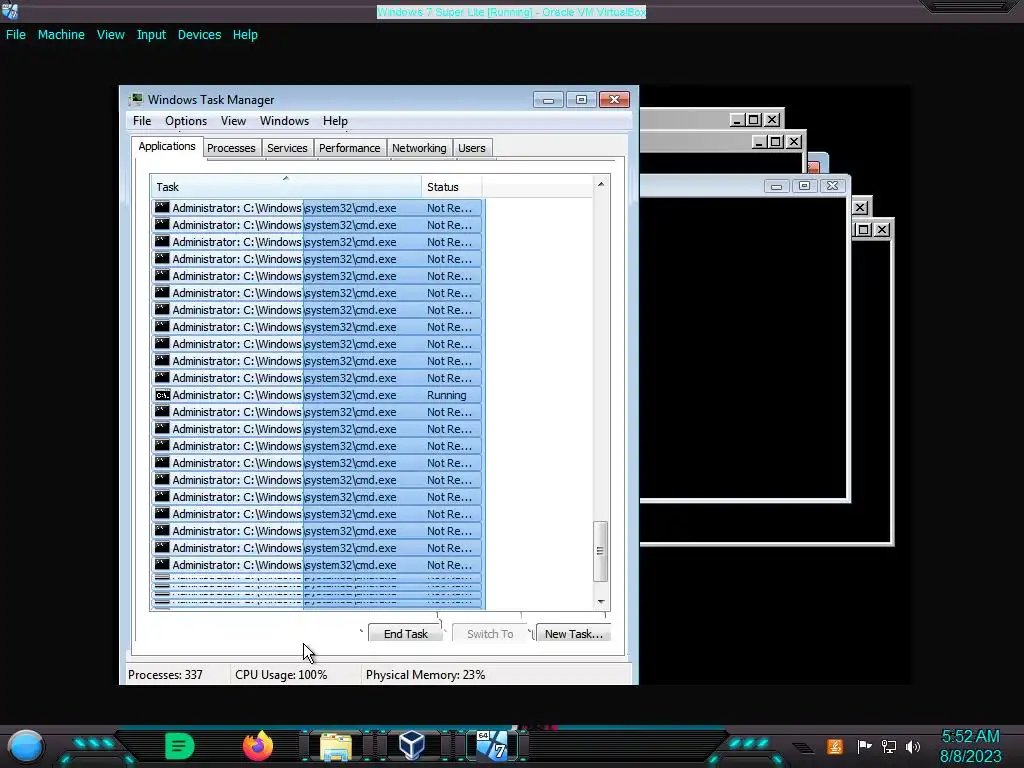Close the Windows Task Manager window
Image resolution: width=1024 pixels, height=768 pixels.
pyautogui.click(x=614, y=99)
